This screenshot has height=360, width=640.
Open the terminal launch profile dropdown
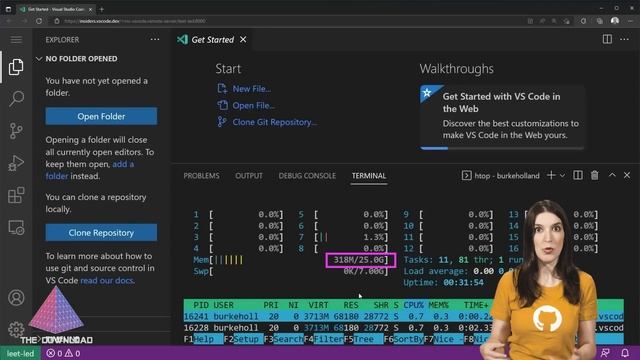tap(562, 176)
